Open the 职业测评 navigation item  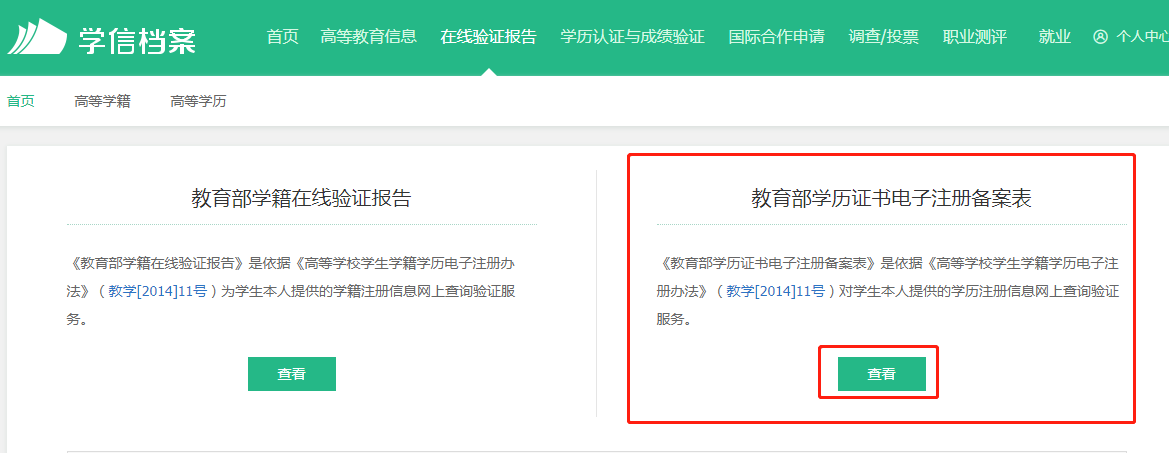point(974,37)
